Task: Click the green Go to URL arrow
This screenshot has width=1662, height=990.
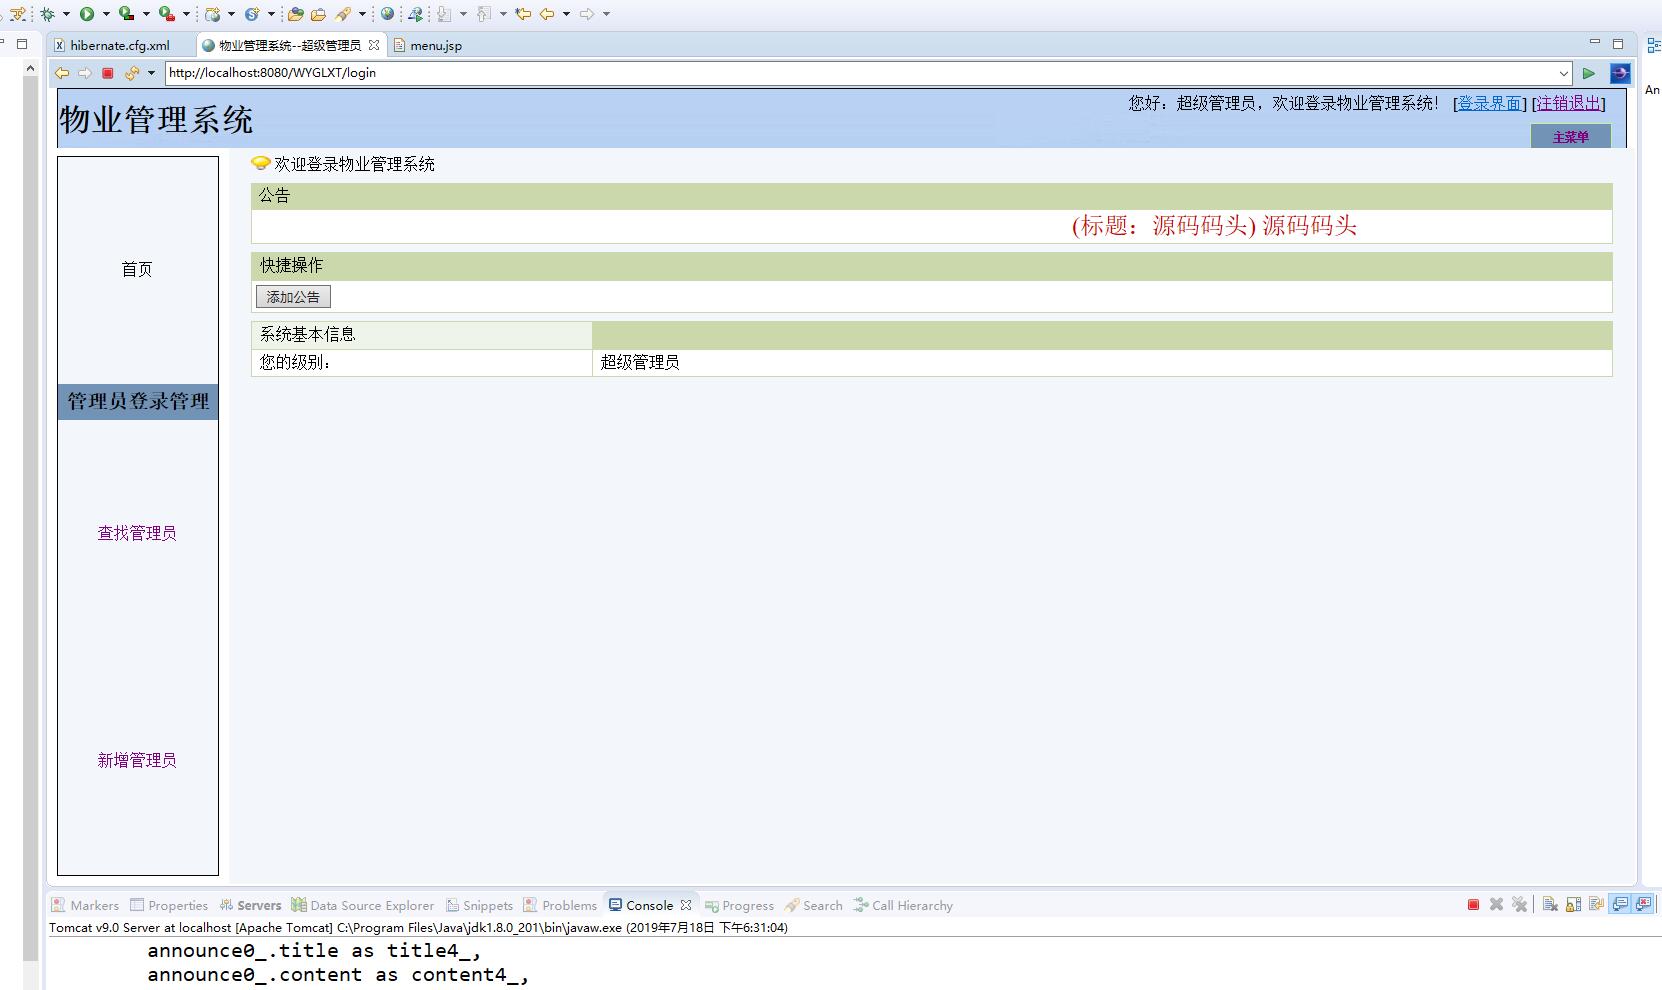Action: tap(1589, 73)
